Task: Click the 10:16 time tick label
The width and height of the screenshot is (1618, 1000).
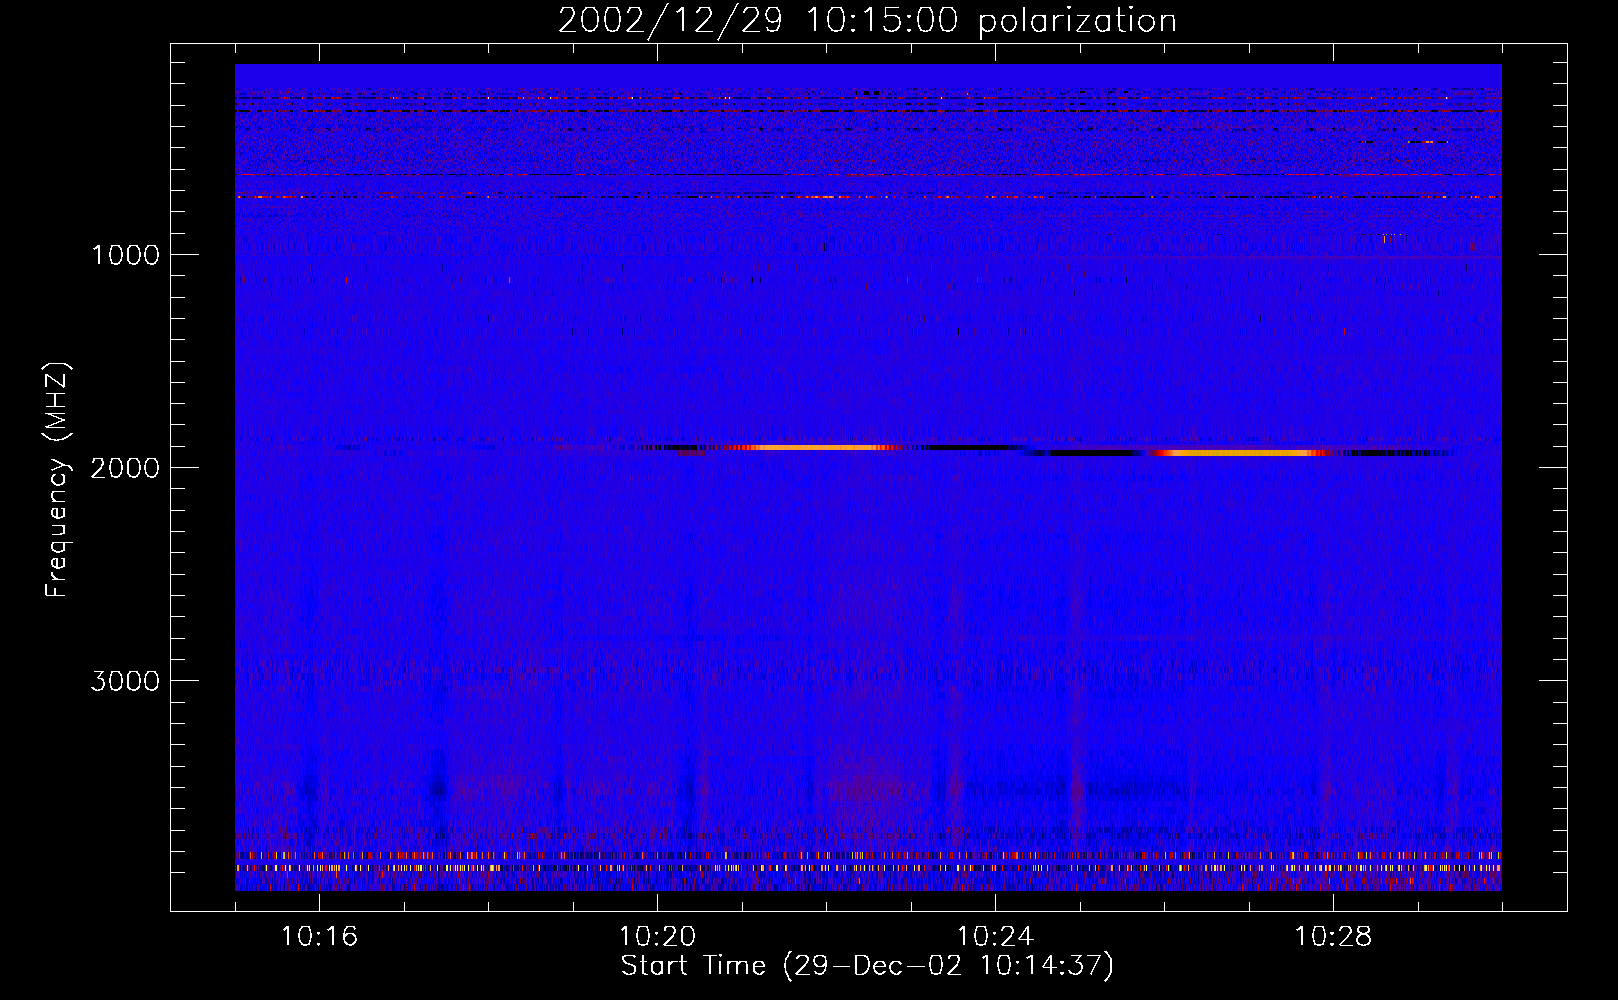Action: (x=319, y=937)
